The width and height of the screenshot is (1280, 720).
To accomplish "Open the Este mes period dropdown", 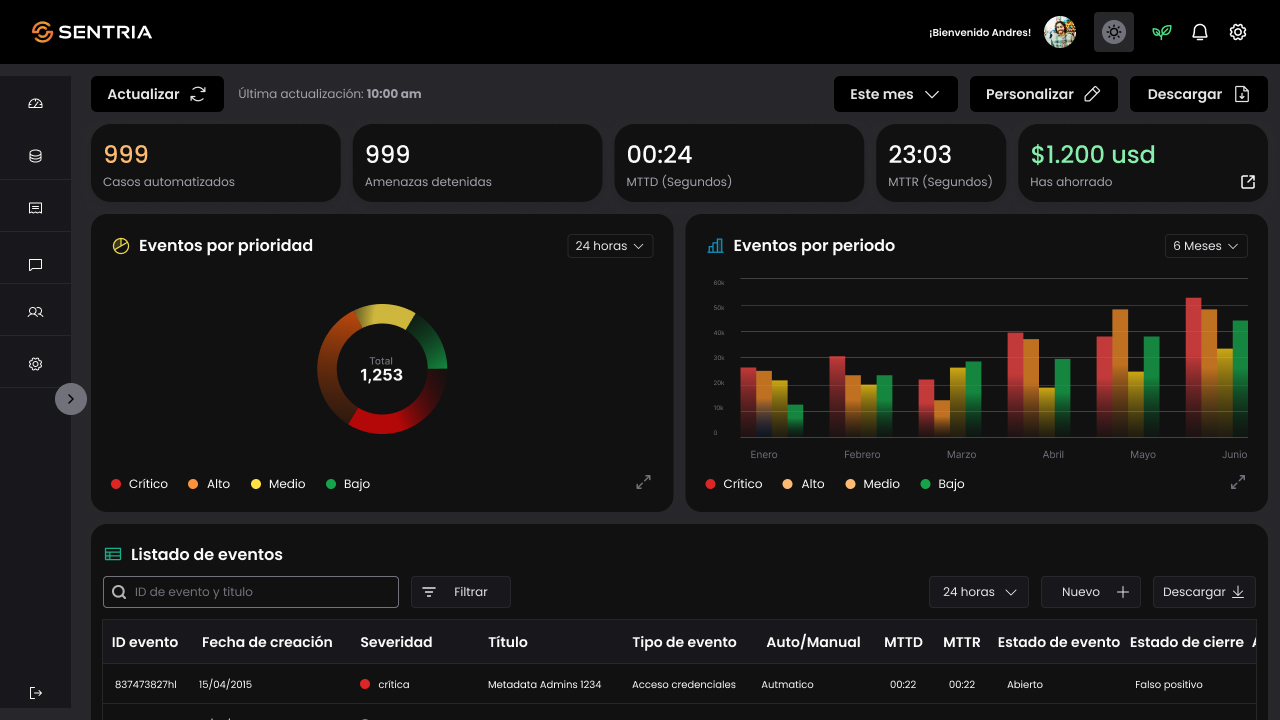I will [x=896, y=94].
